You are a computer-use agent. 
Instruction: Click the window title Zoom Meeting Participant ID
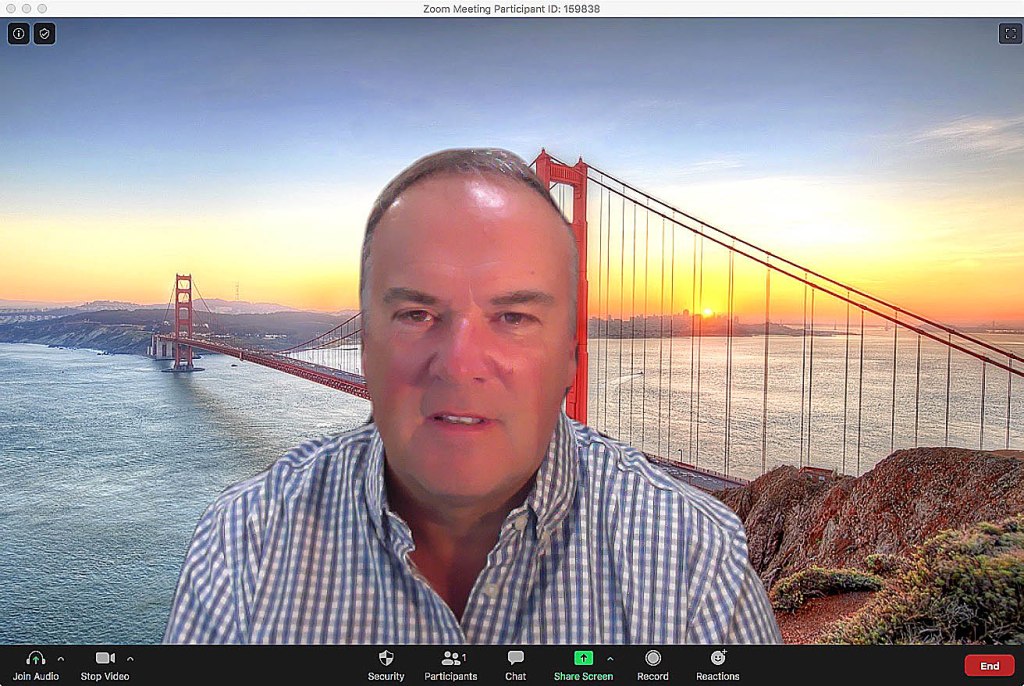point(512,8)
